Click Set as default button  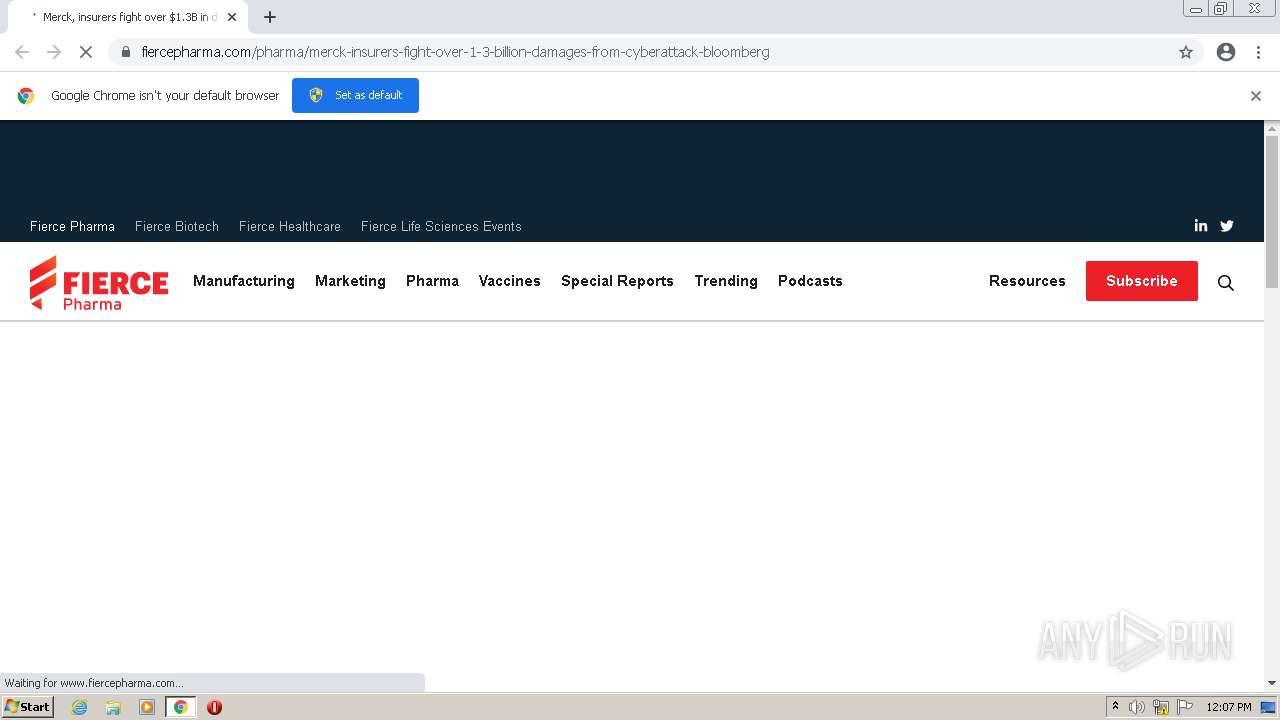[355, 95]
